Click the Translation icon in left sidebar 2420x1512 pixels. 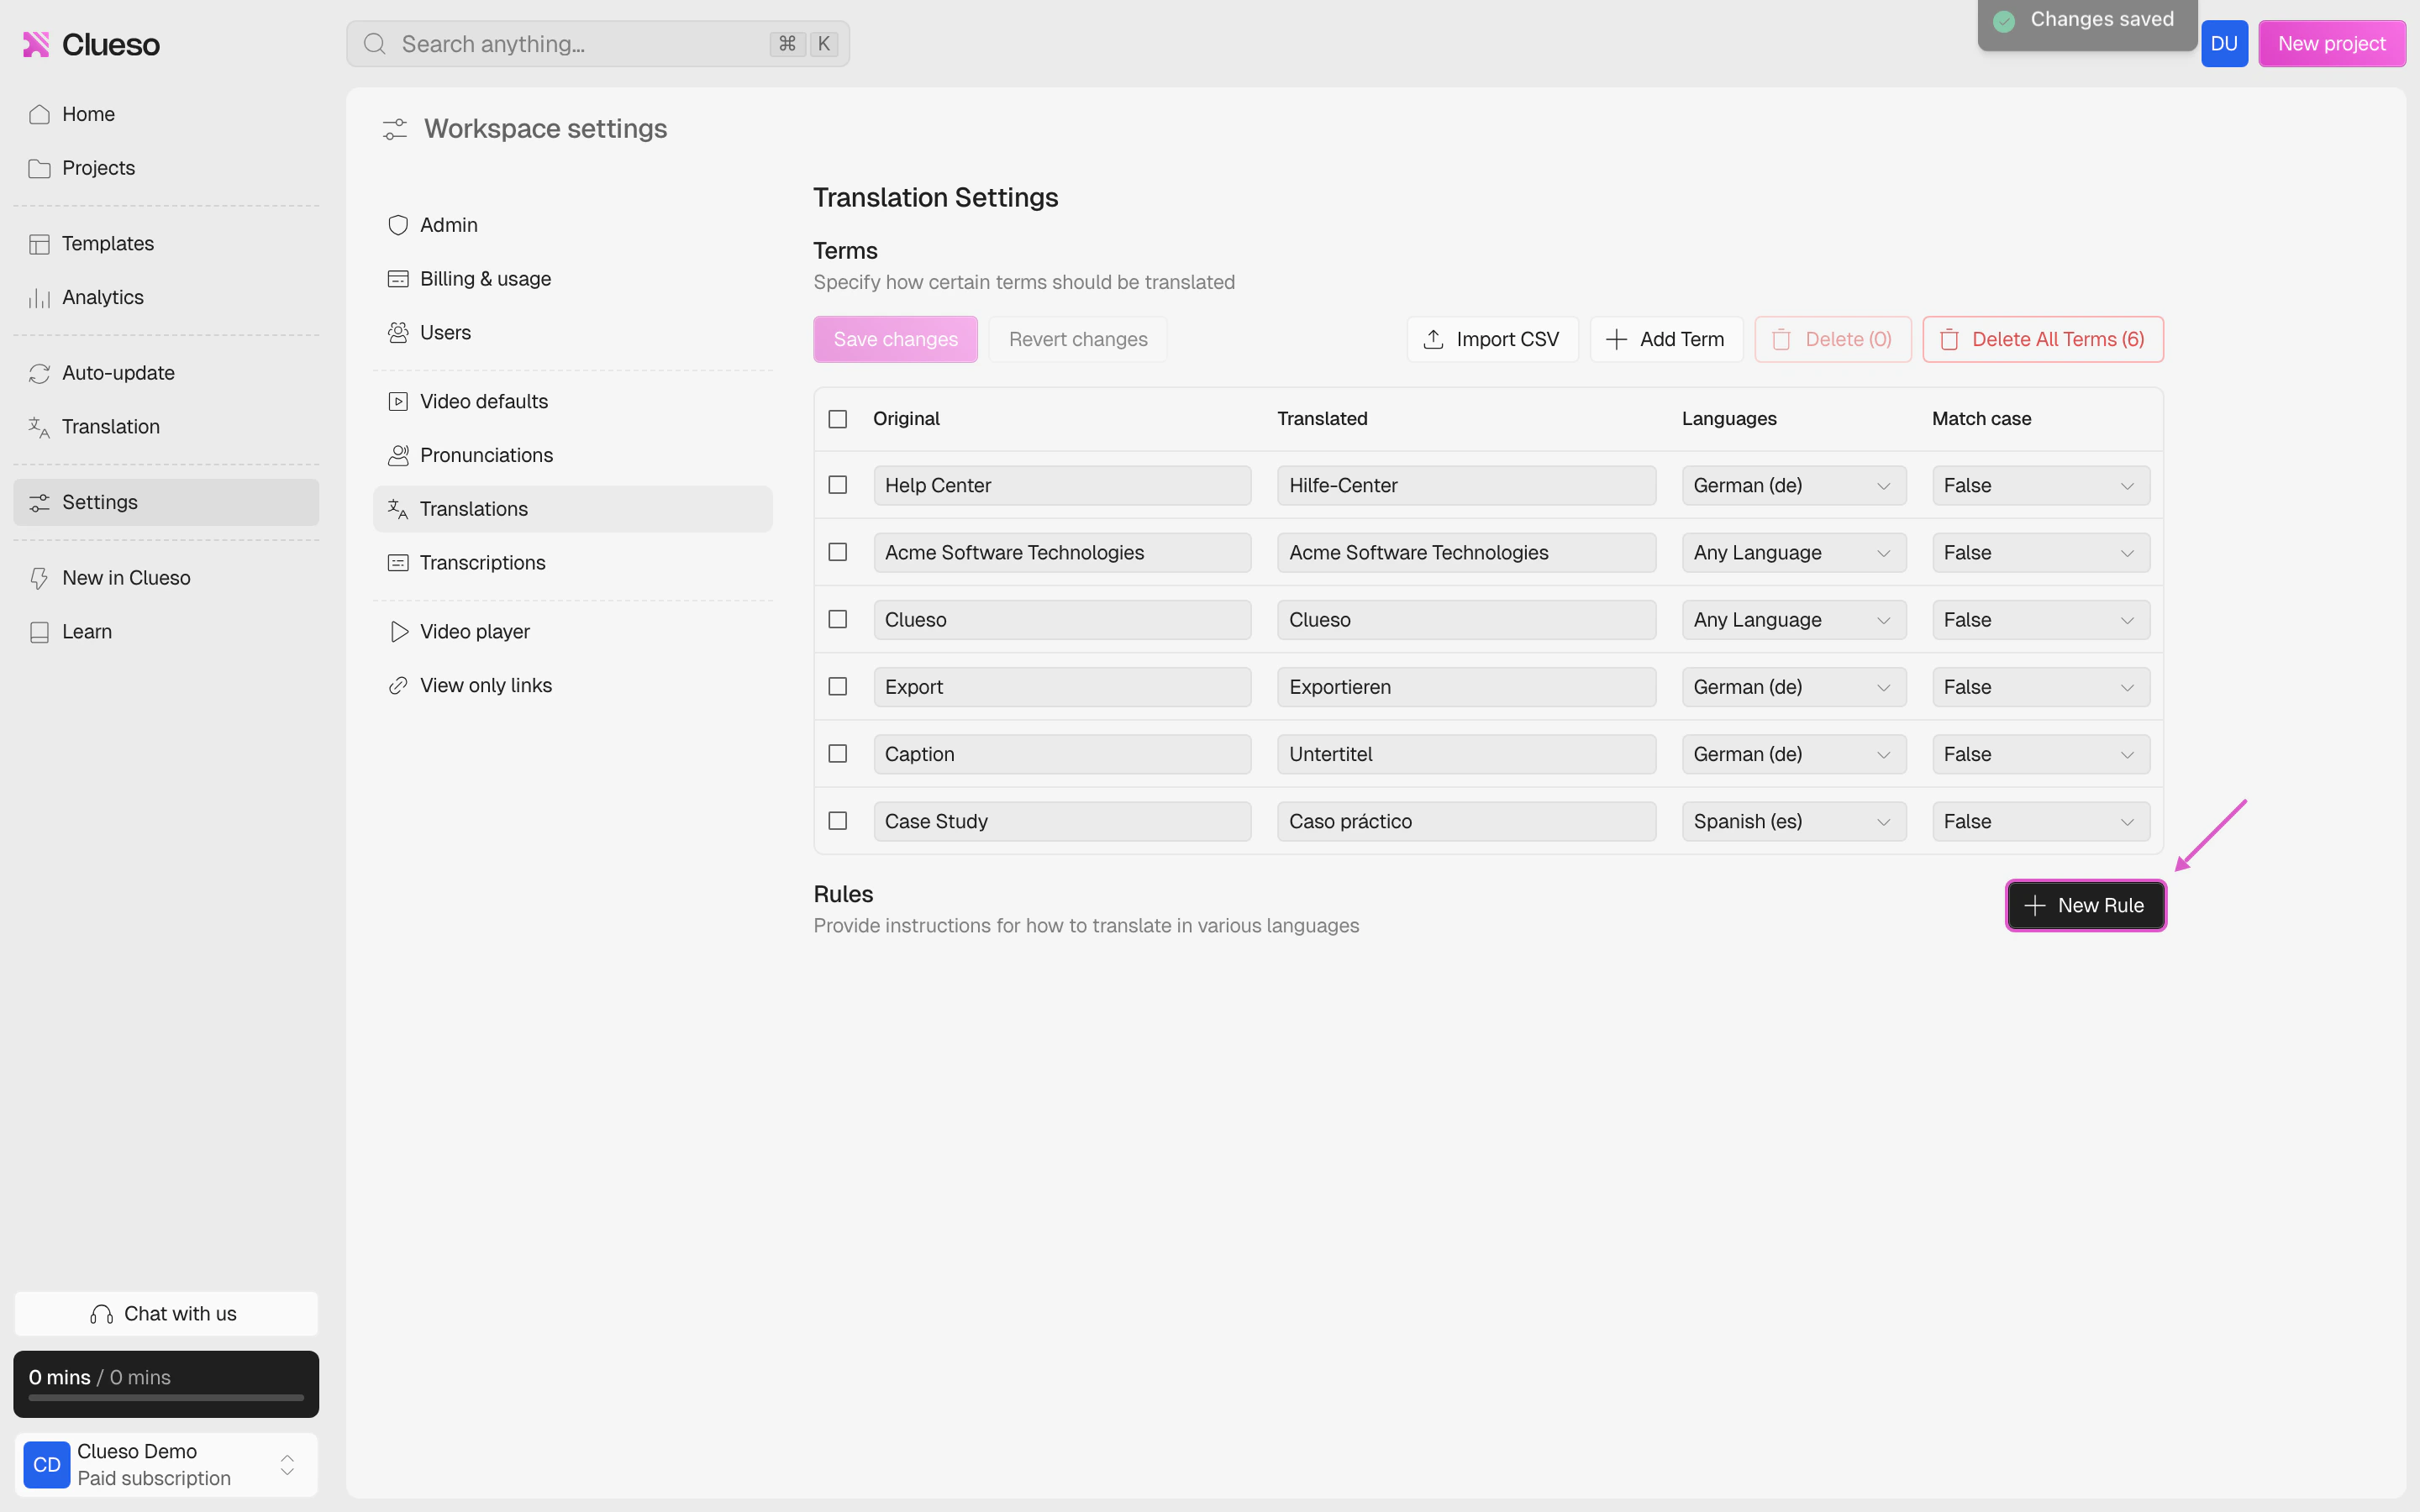[39, 427]
